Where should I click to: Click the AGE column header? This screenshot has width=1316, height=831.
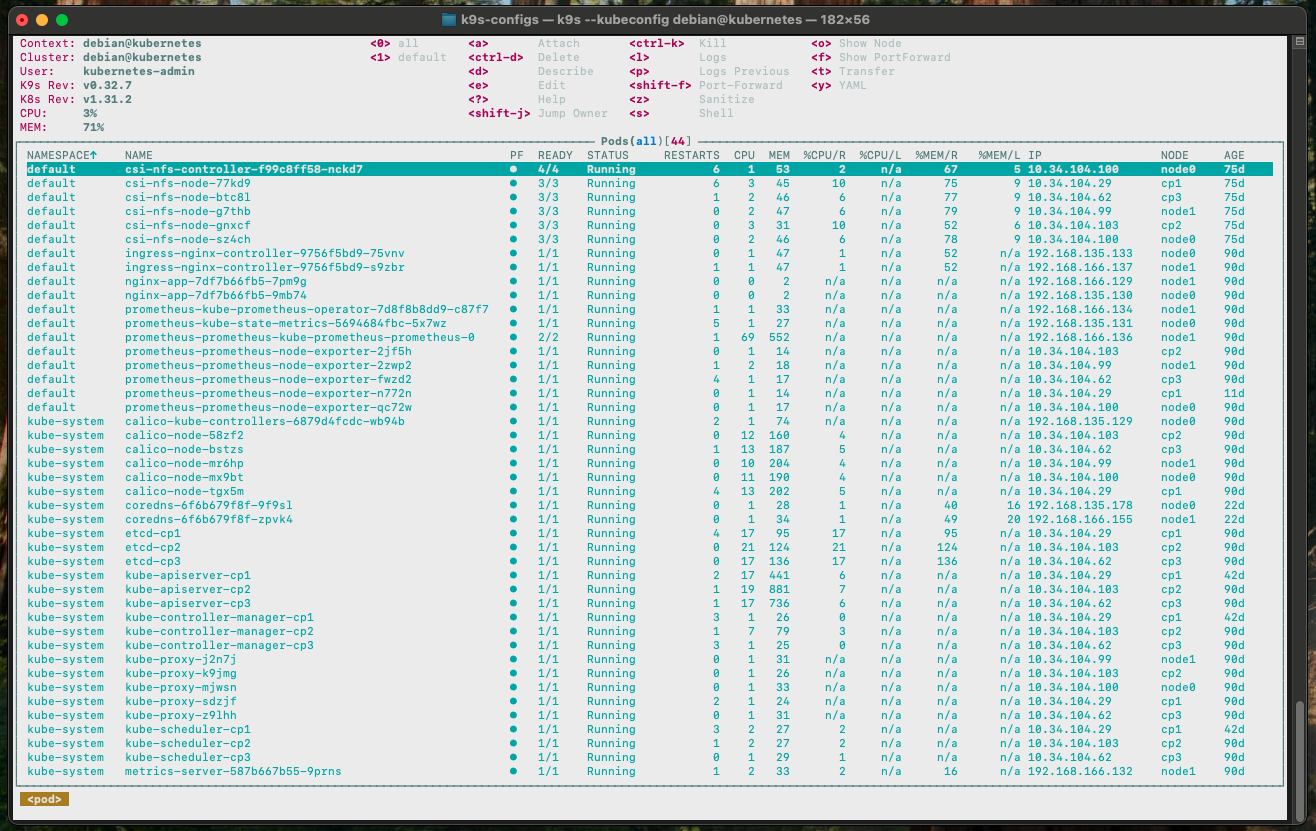tap(1234, 156)
